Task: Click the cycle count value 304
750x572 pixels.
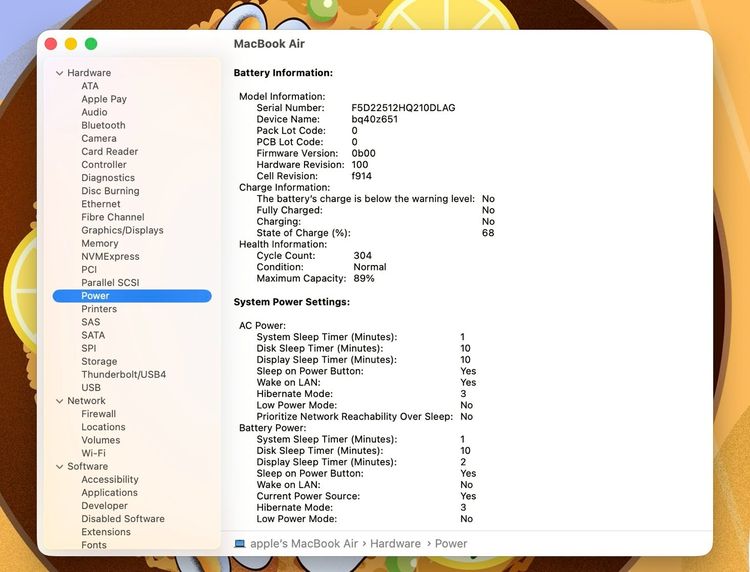Action: click(363, 256)
